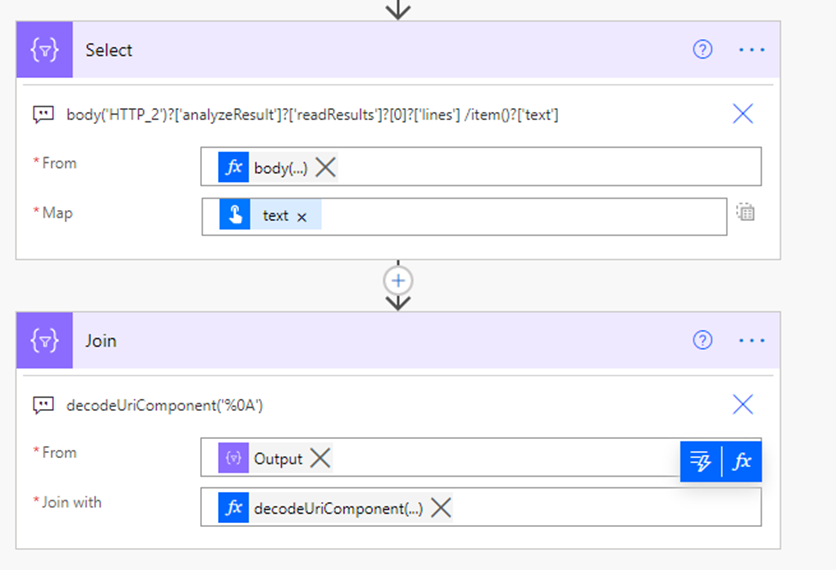The height and width of the screenshot is (570, 836).
Task: Remove the body(...) expression token
Action: [x=325, y=167]
